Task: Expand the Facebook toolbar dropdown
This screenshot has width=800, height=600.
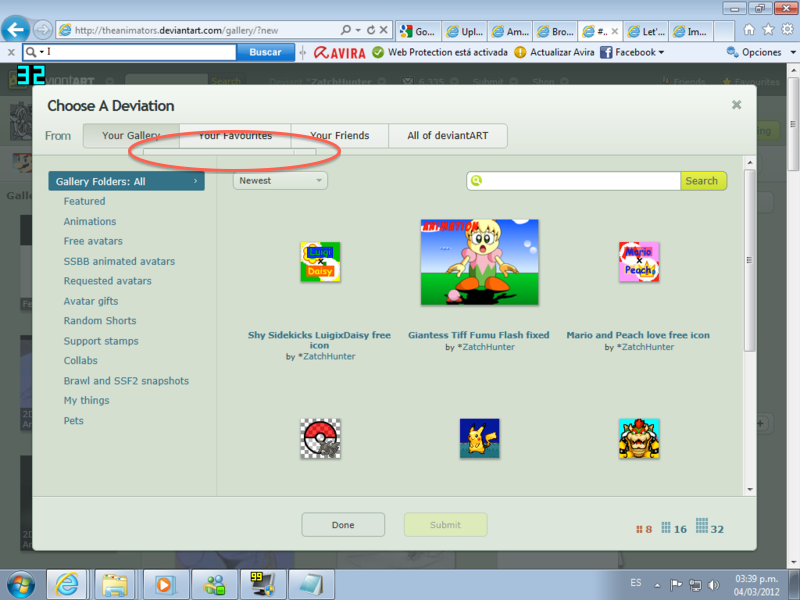Action: [x=661, y=53]
